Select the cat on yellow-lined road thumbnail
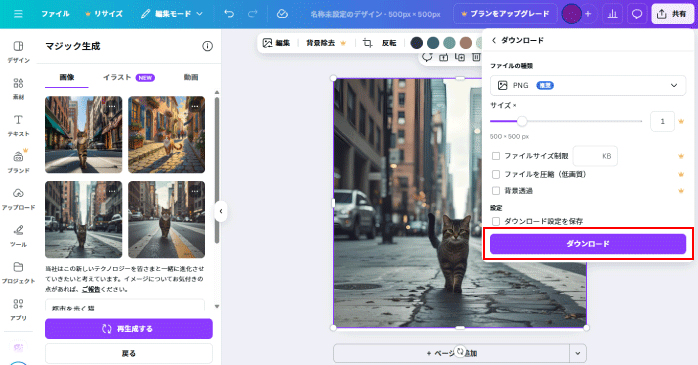Screen dimensions: 698x365 (166, 219)
